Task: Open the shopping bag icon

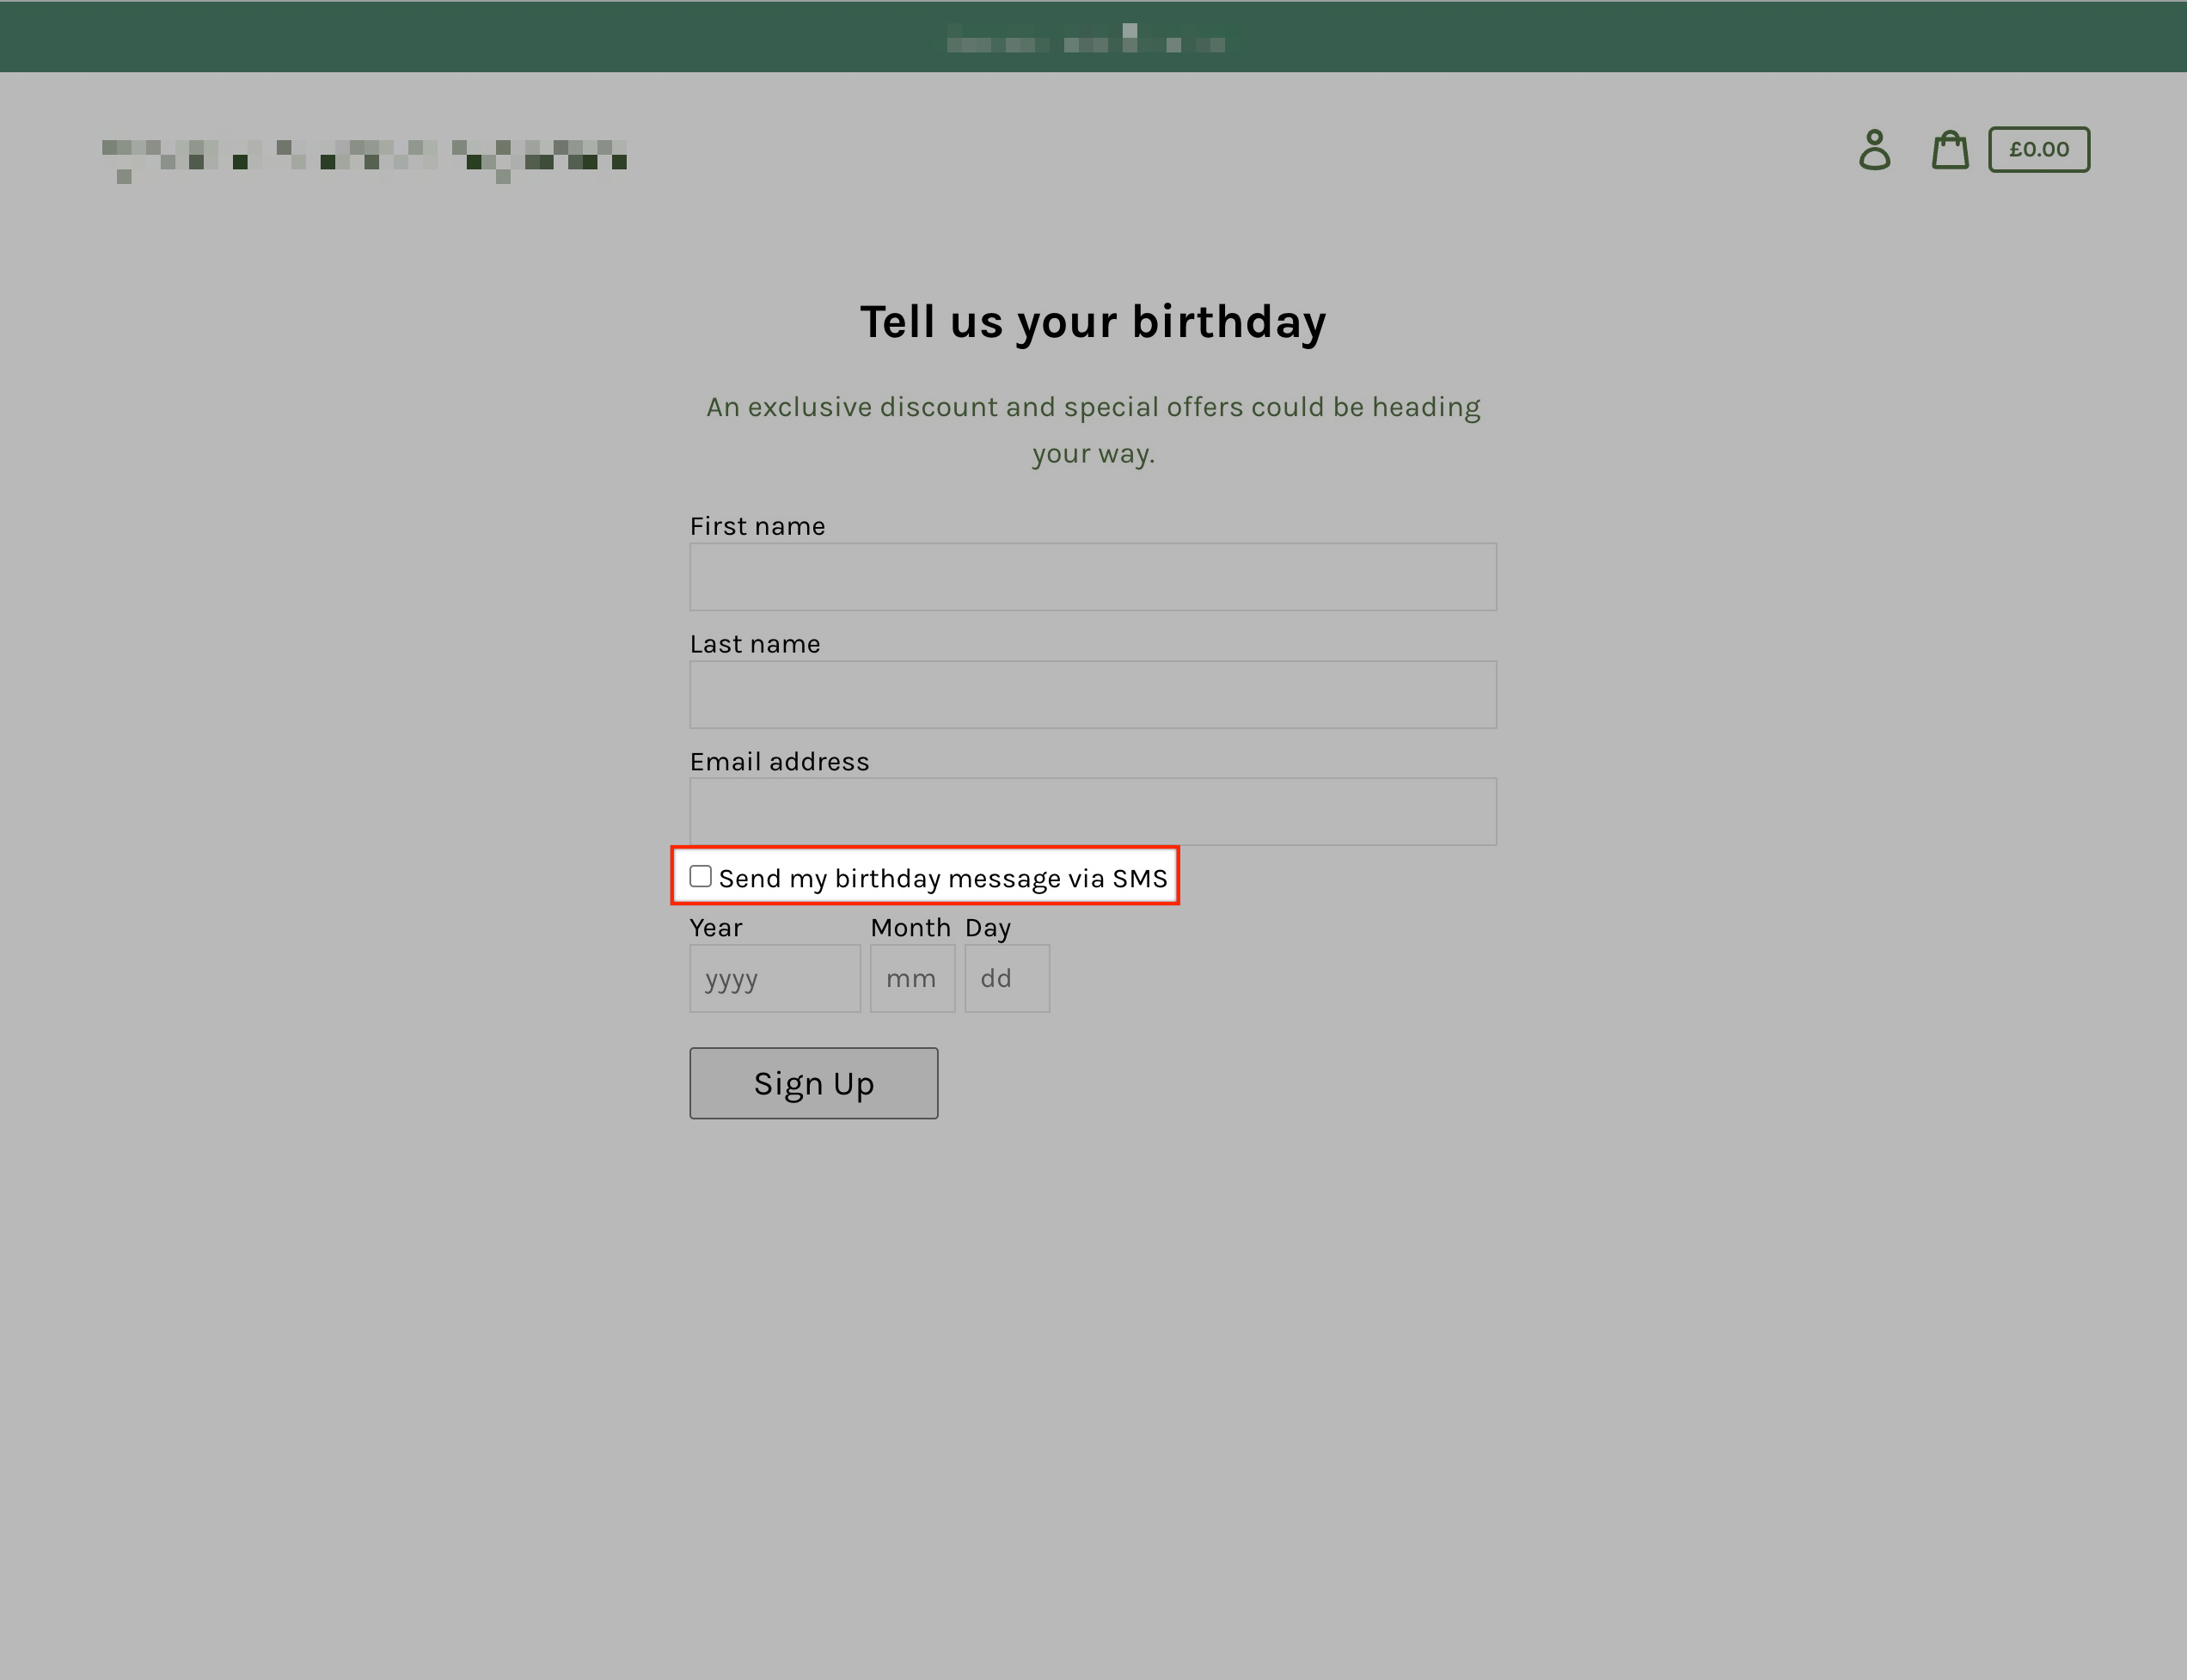Action: click(1949, 150)
